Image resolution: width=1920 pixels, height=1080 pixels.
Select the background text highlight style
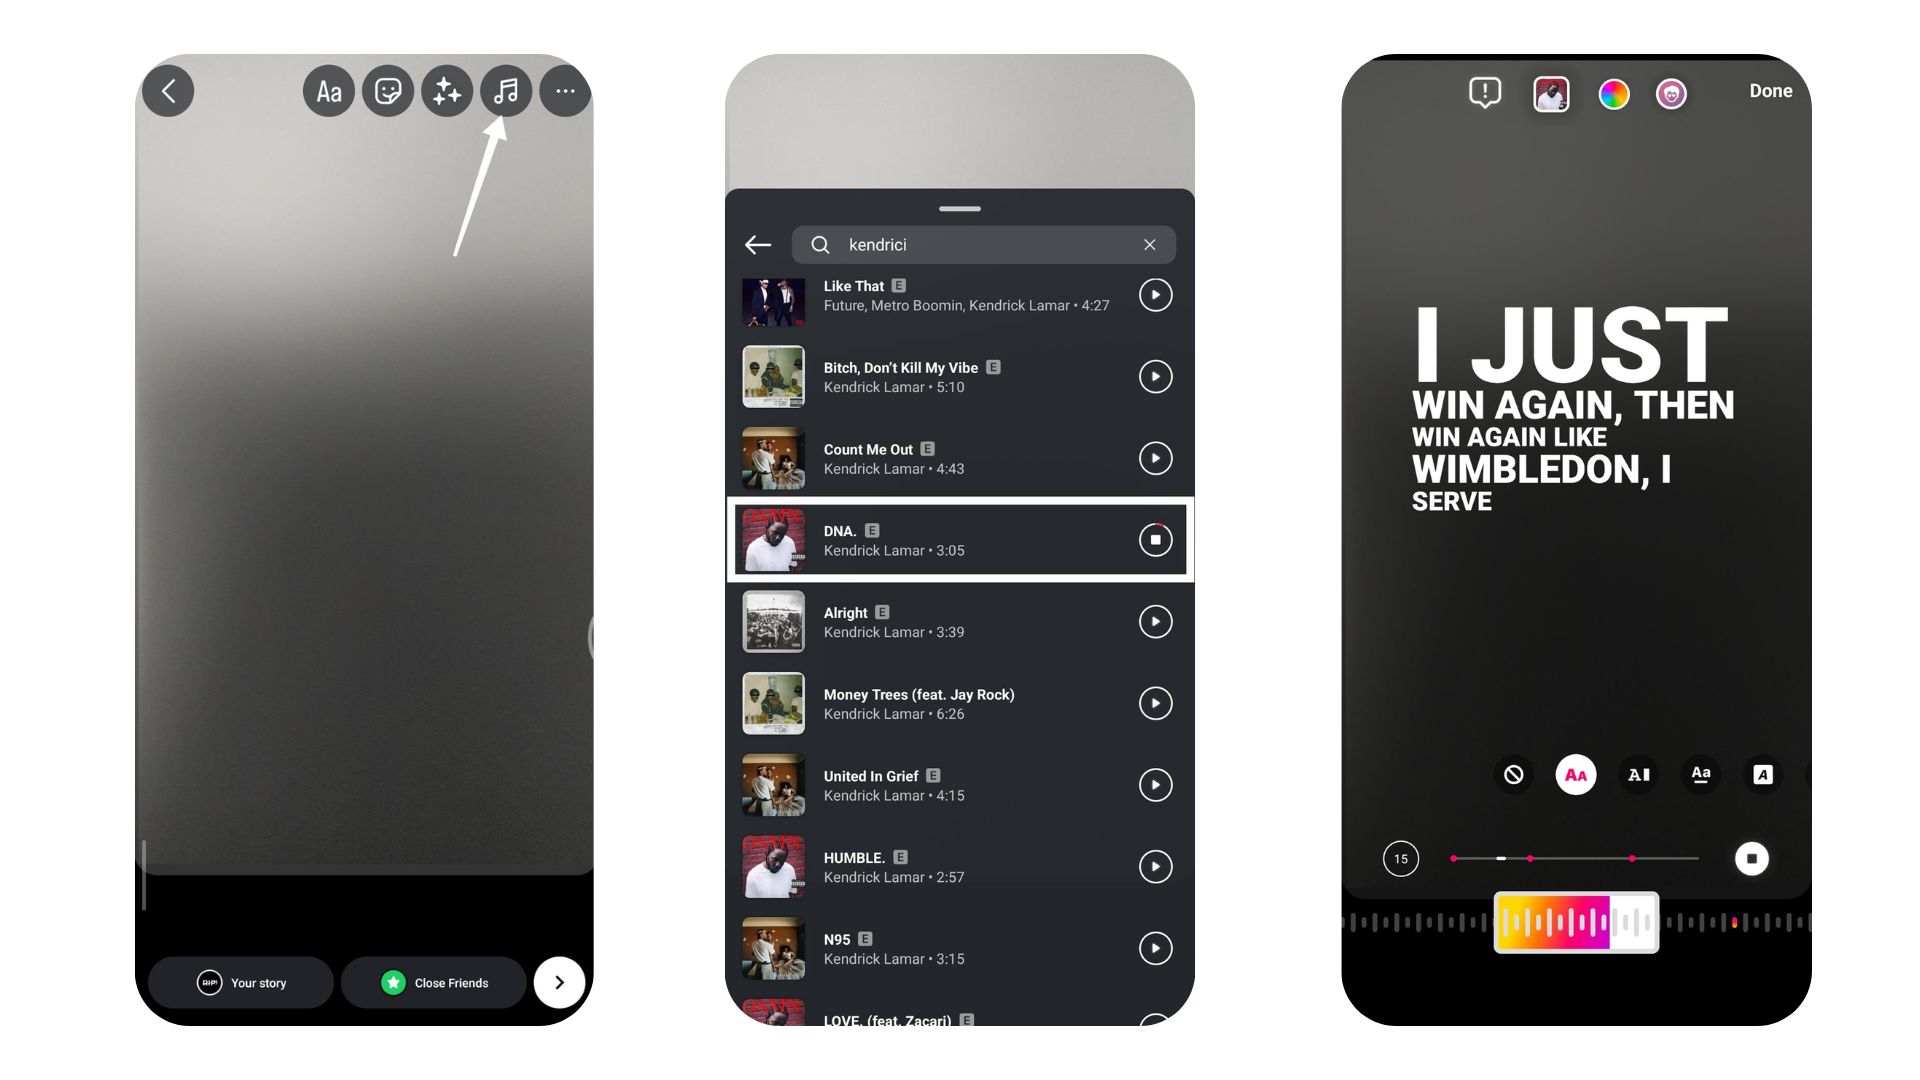[x=1764, y=774]
